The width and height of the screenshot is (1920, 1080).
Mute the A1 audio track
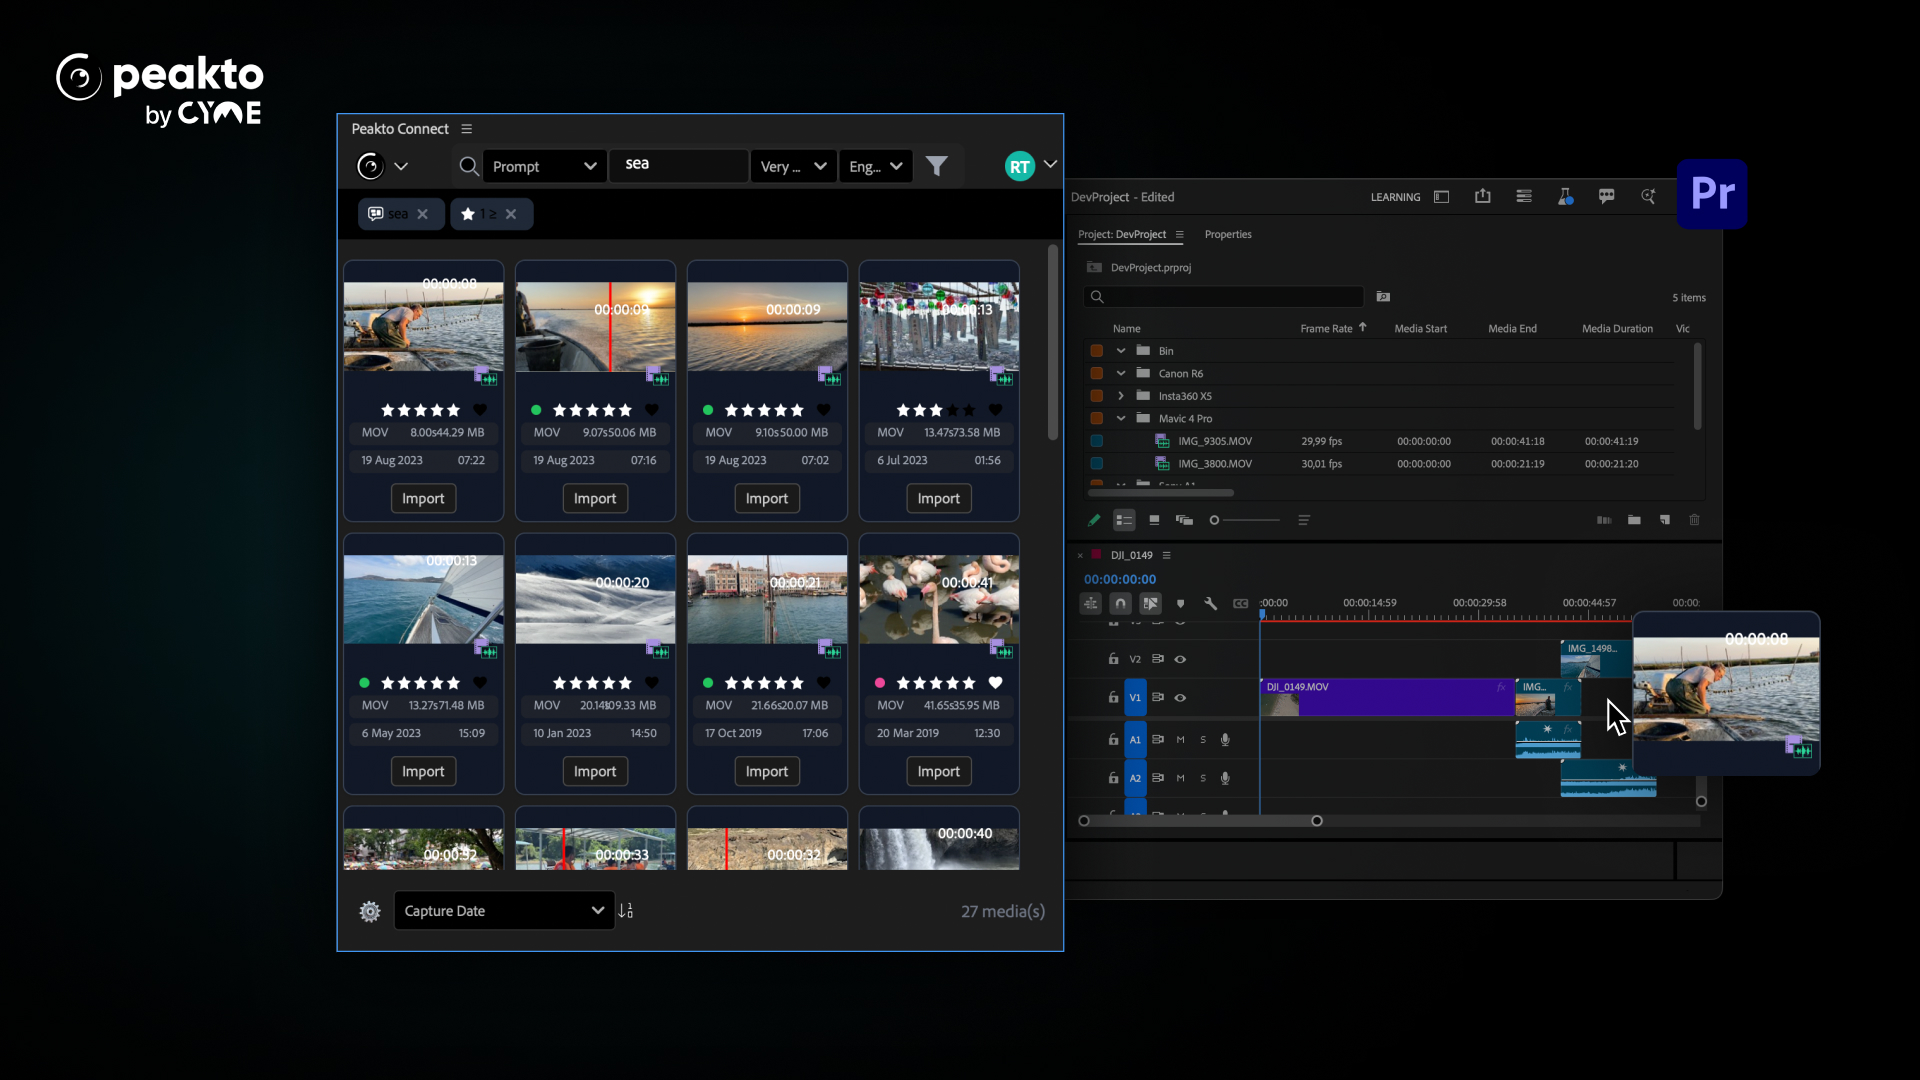1180,740
